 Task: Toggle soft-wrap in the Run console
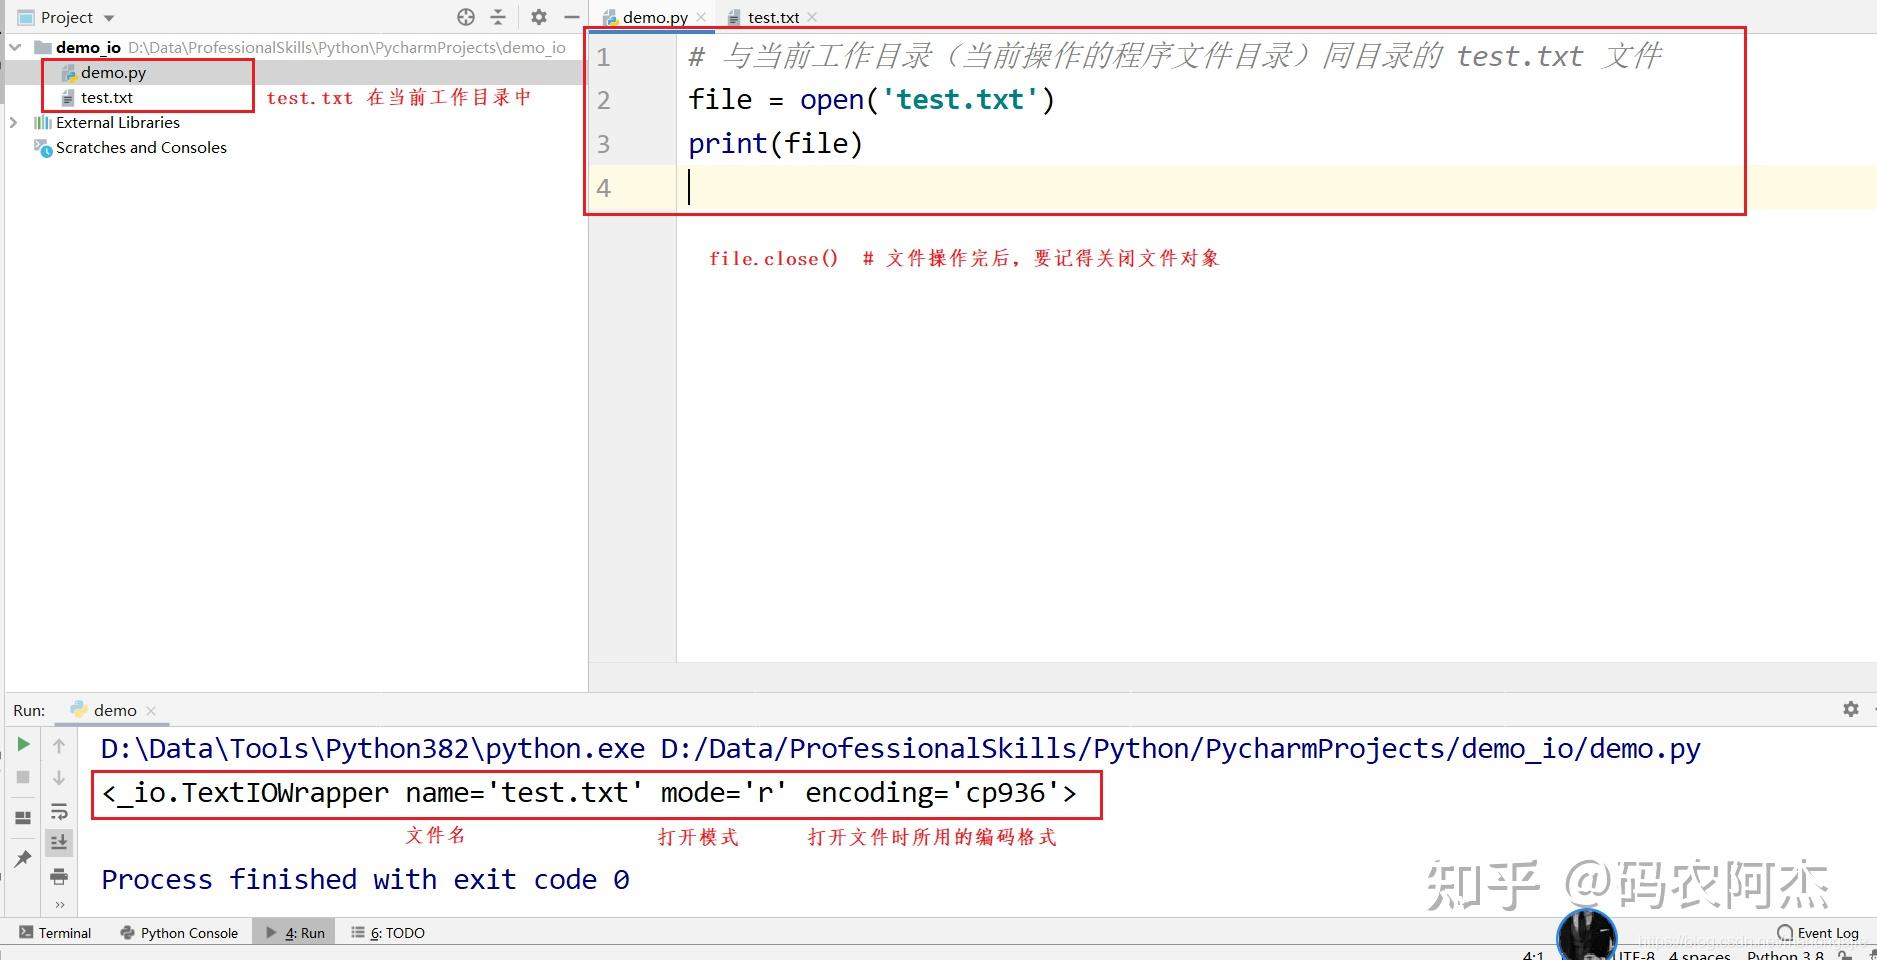[60, 812]
